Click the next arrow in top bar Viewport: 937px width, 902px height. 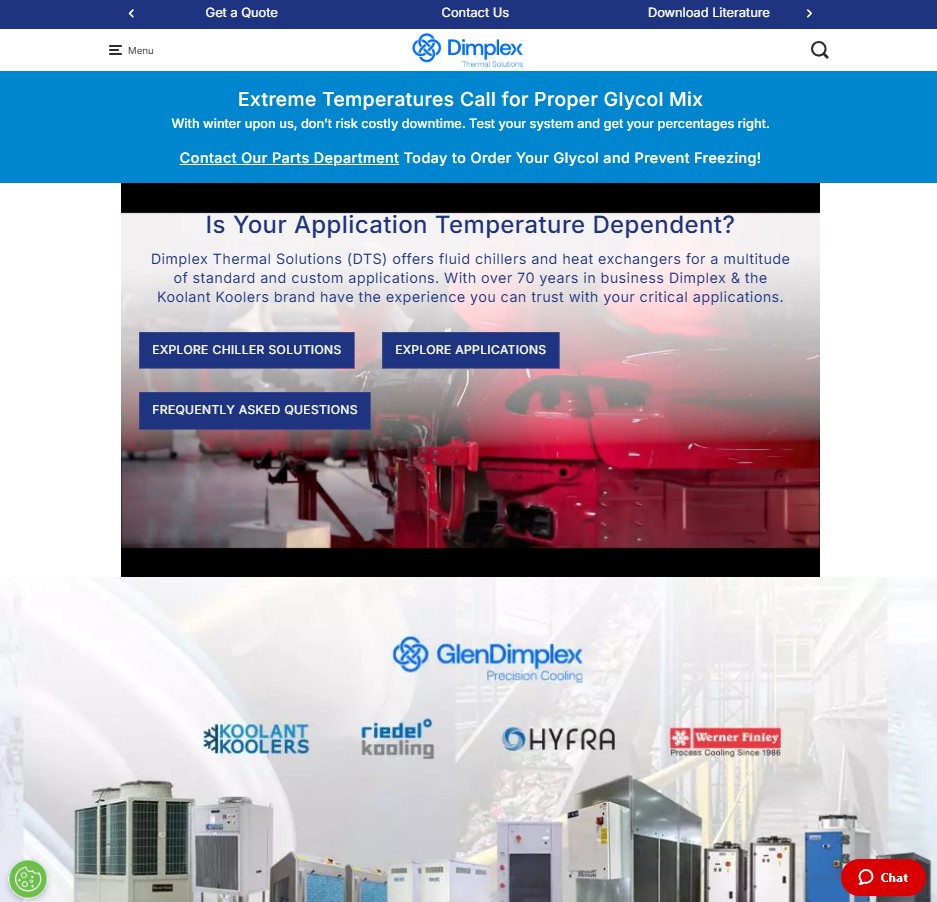coord(809,13)
